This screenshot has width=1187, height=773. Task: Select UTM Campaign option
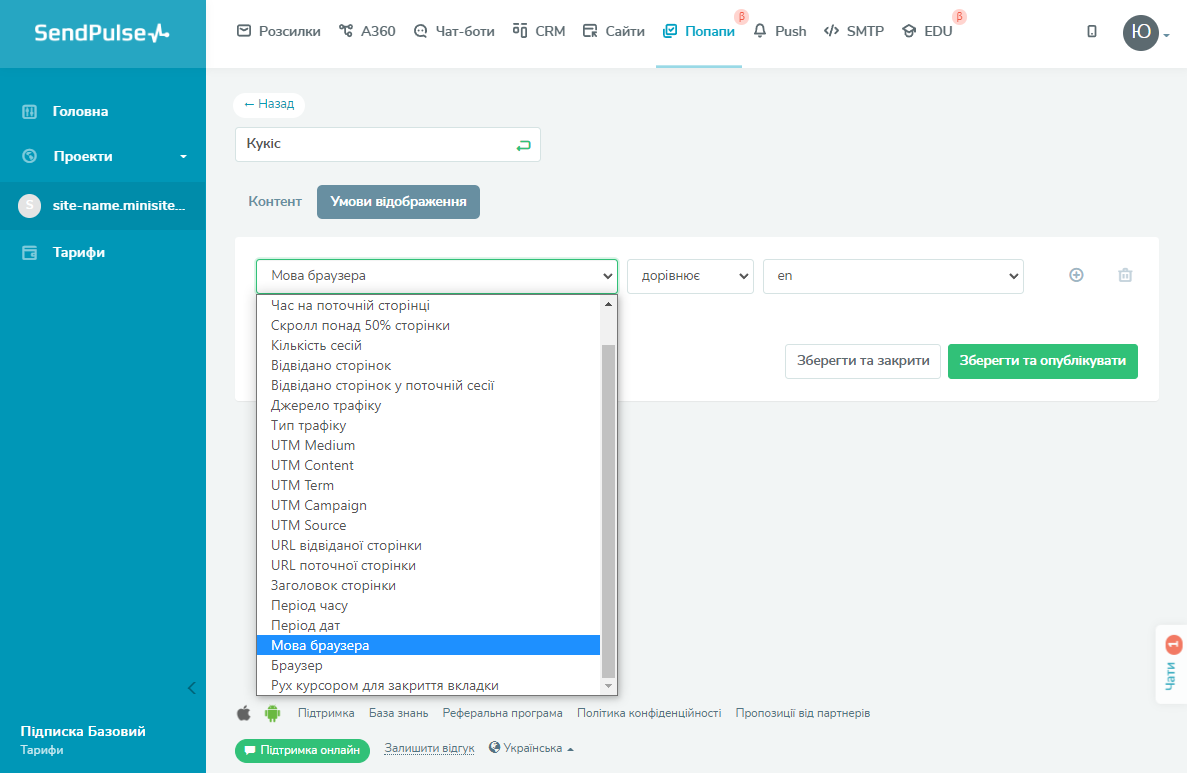pos(428,505)
